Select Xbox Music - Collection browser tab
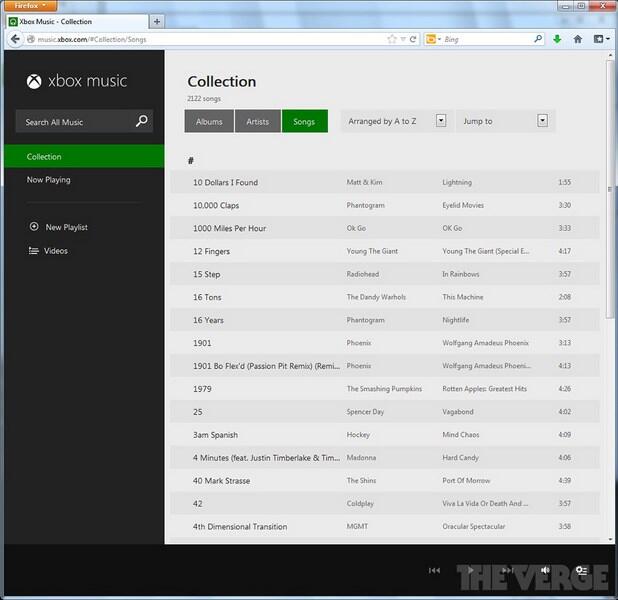The image size is (618, 600). point(78,22)
